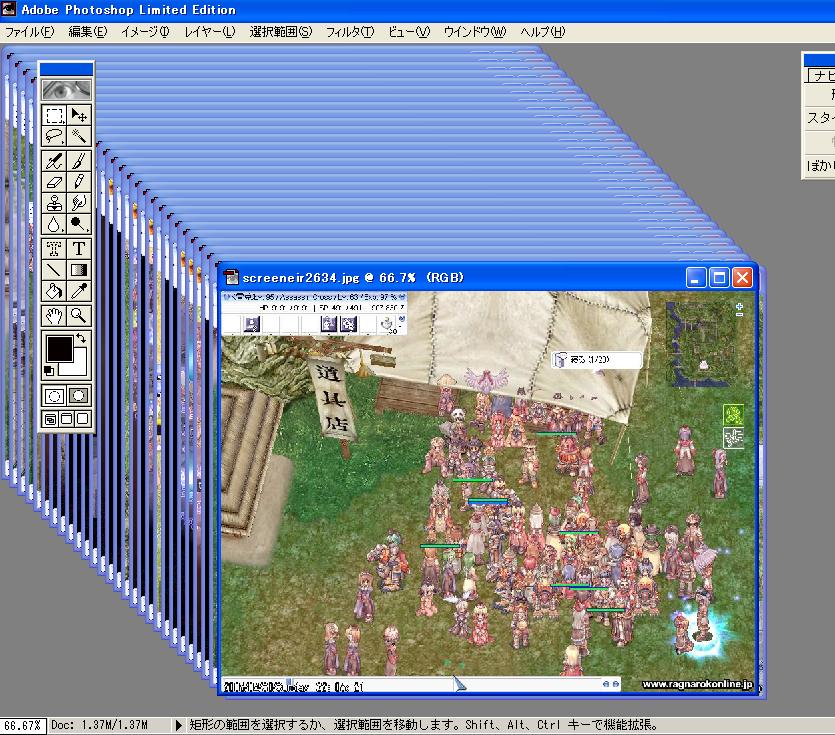Pick the Lasso tool
835x735 pixels.
pyautogui.click(x=54, y=136)
